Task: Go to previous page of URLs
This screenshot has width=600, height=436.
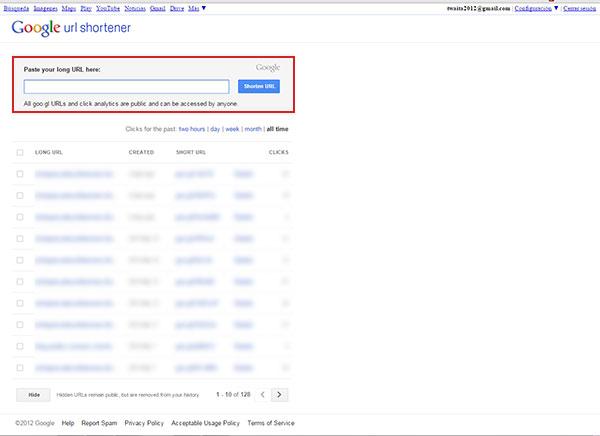Action: (263, 394)
